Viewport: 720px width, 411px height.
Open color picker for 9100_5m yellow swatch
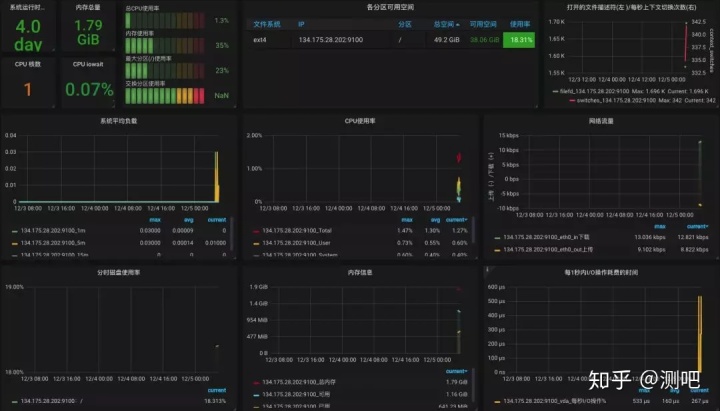click(x=15, y=243)
